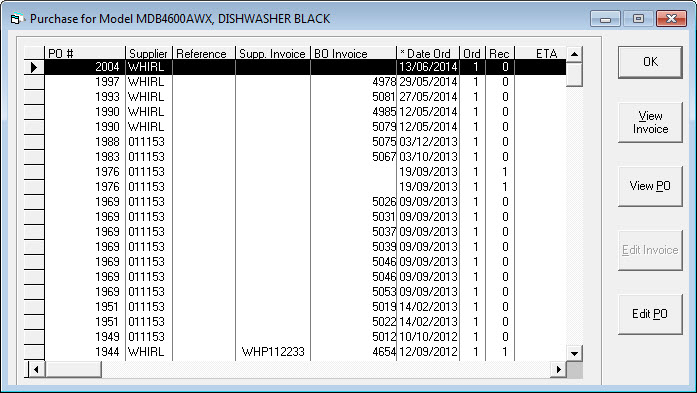Click WHIRL supplier cell in PO 1993 row
Image resolution: width=697 pixels, height=393 pixels.
148,97
